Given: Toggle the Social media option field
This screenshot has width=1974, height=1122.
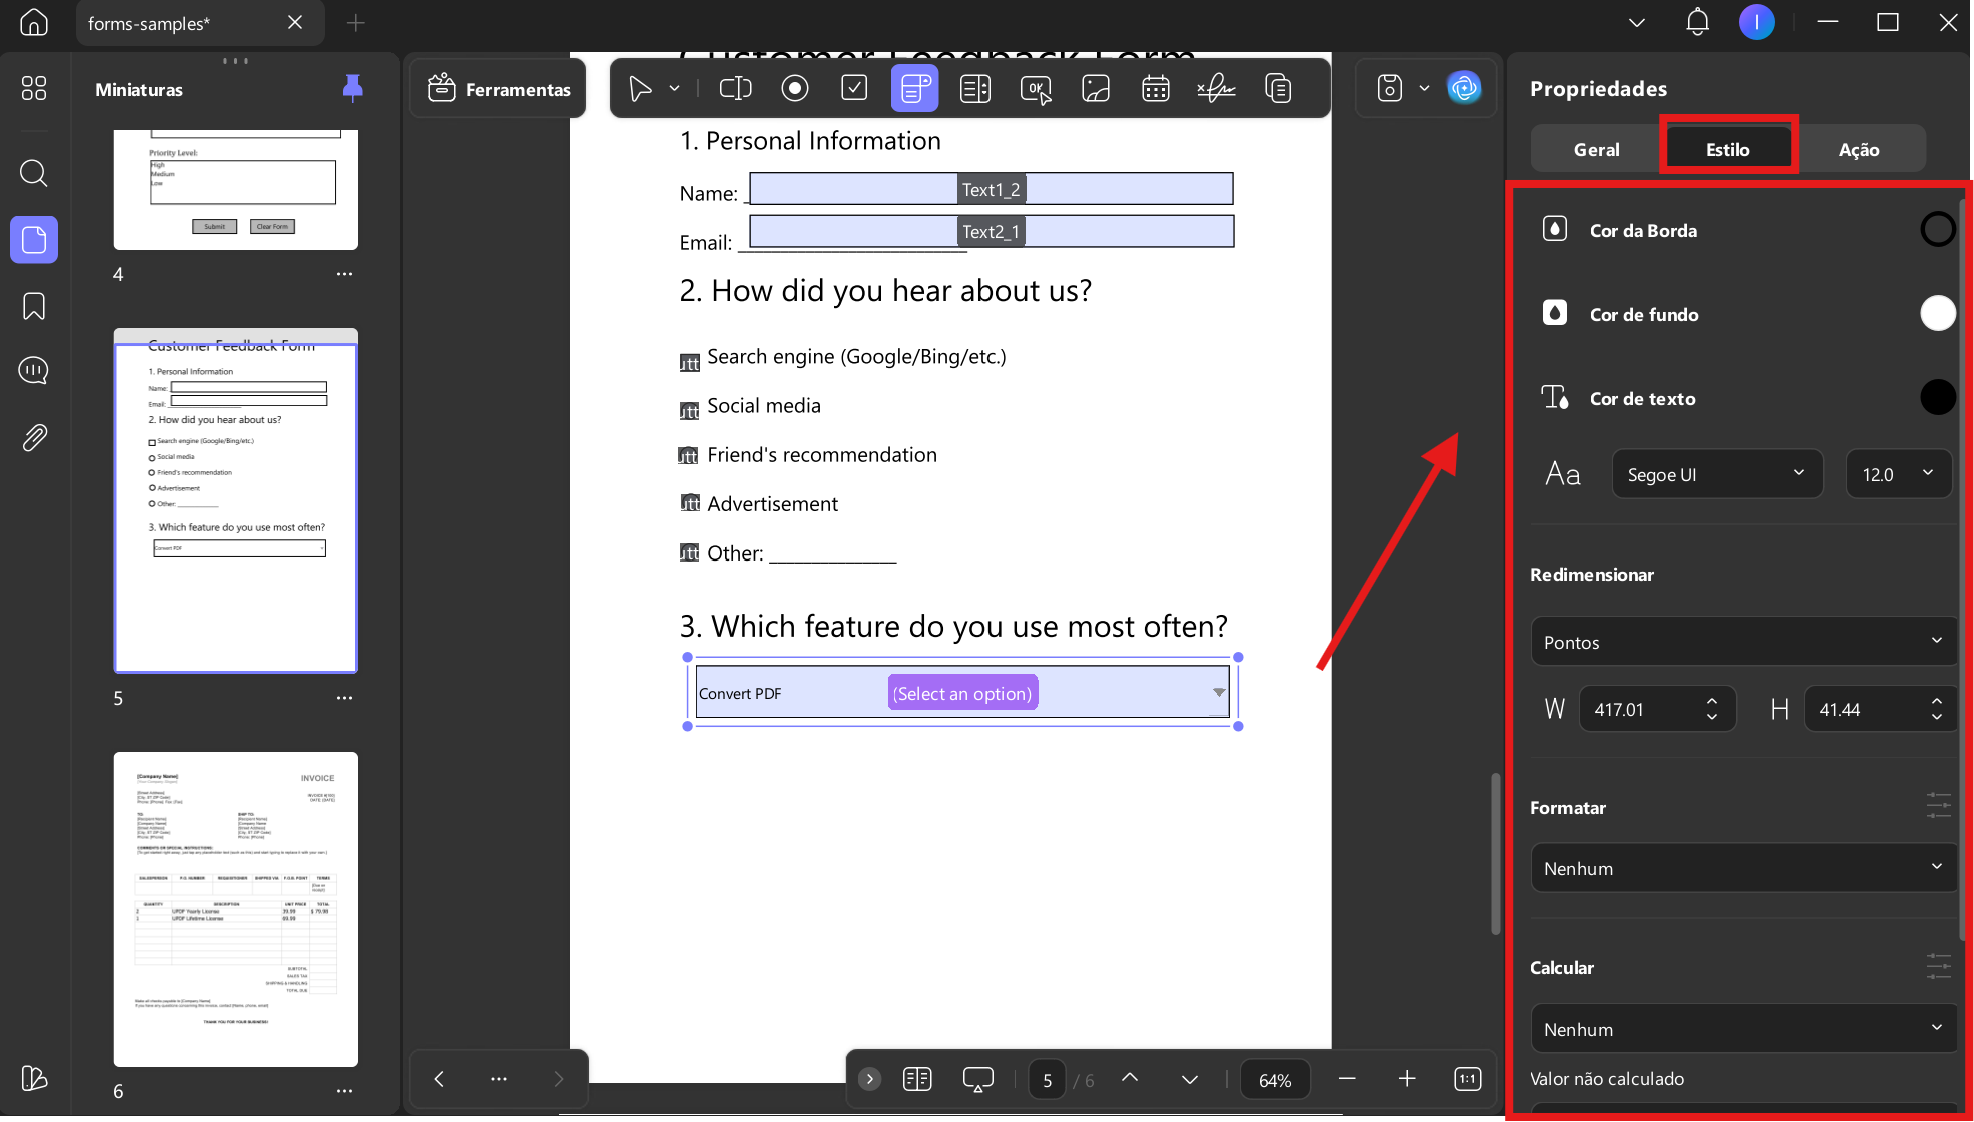Looking at the screenshot, I should pyautogui.click(x=689, y=410).
